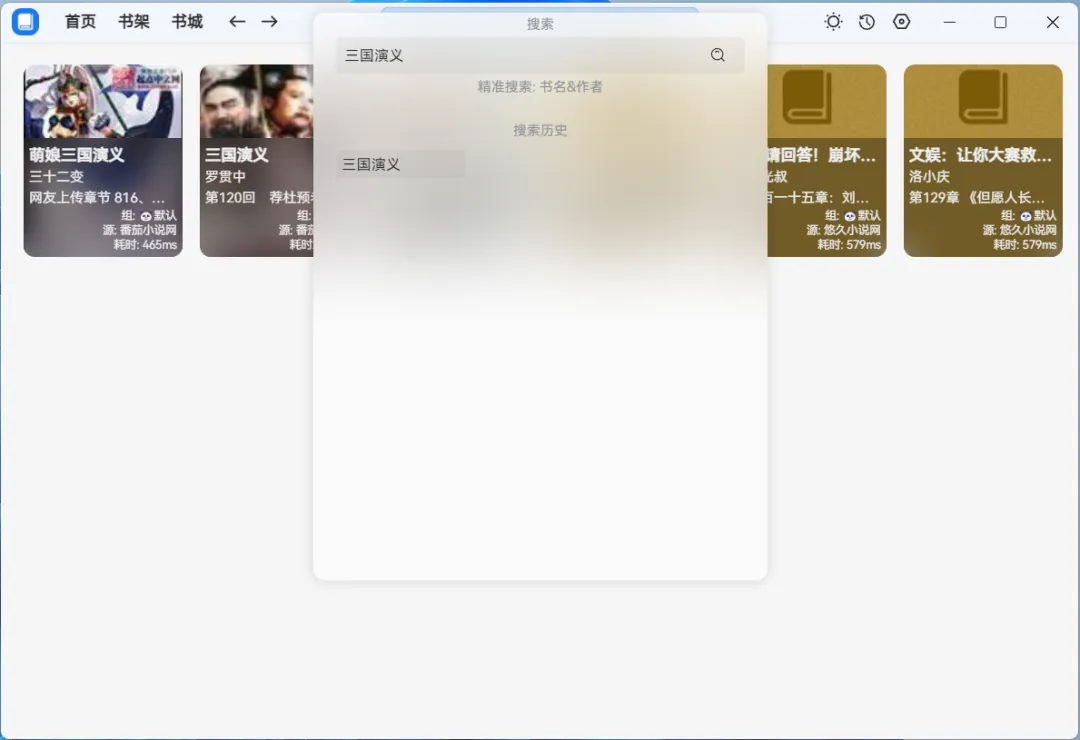Open settings hexagon gear icon
This screenshot has width=1080, height=740.
901,22
